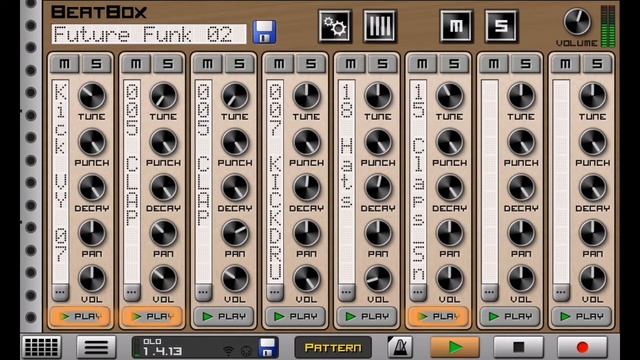Play the 18 Hats sample
This screenshot has width=640, height=360.
(367, 316)
